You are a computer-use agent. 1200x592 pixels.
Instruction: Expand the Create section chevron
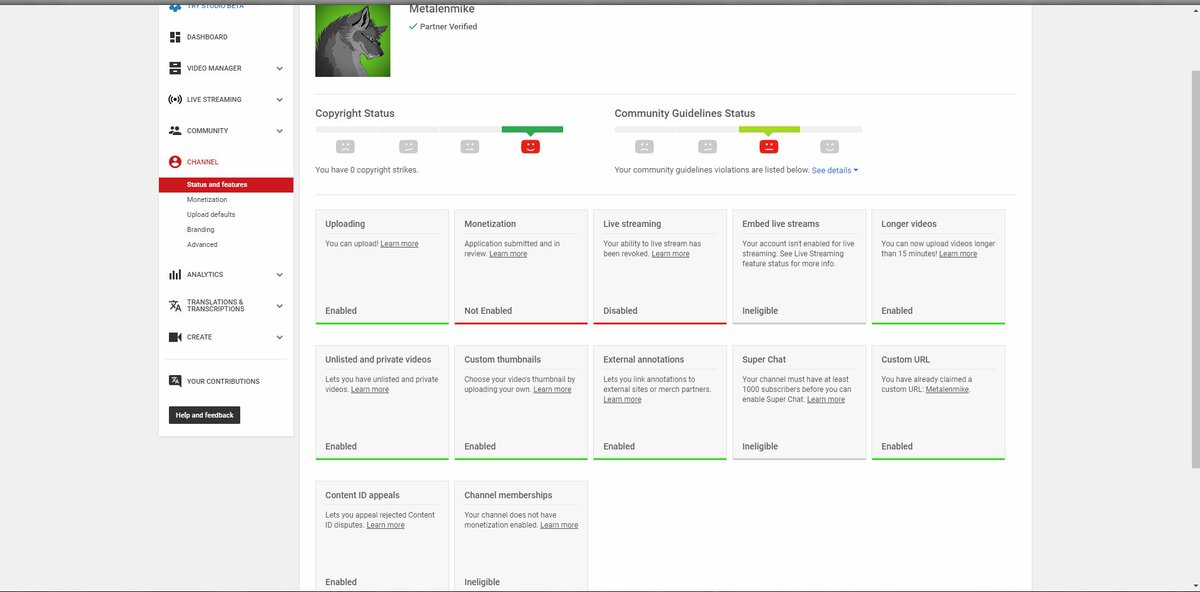[280, 338]
